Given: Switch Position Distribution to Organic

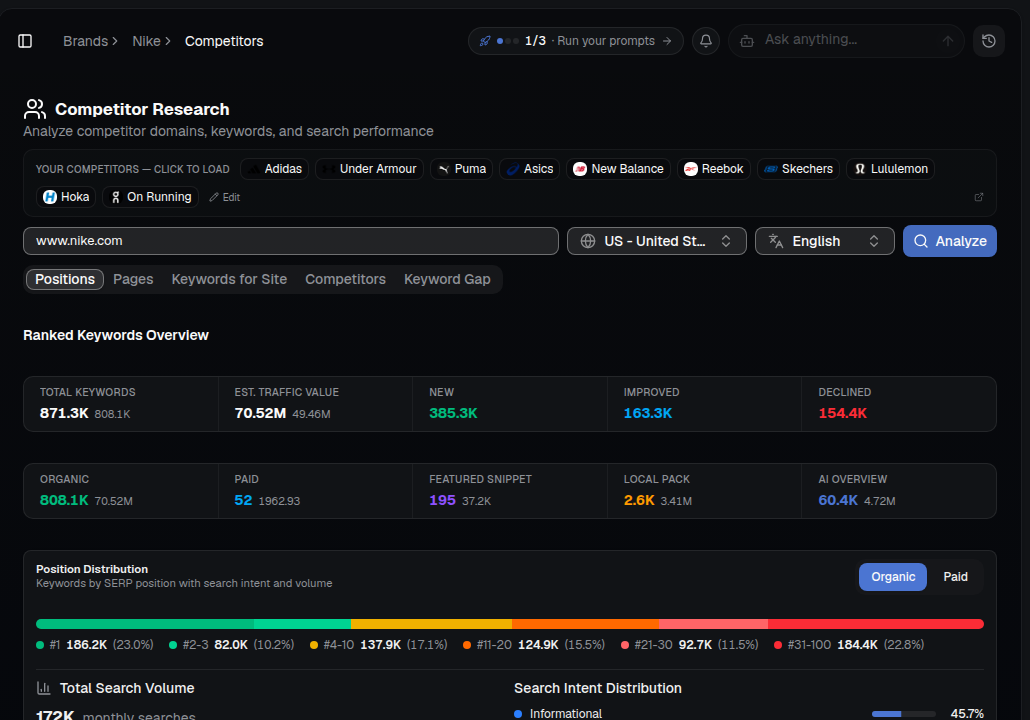Looking at the screenshot, I should point(893,577).
